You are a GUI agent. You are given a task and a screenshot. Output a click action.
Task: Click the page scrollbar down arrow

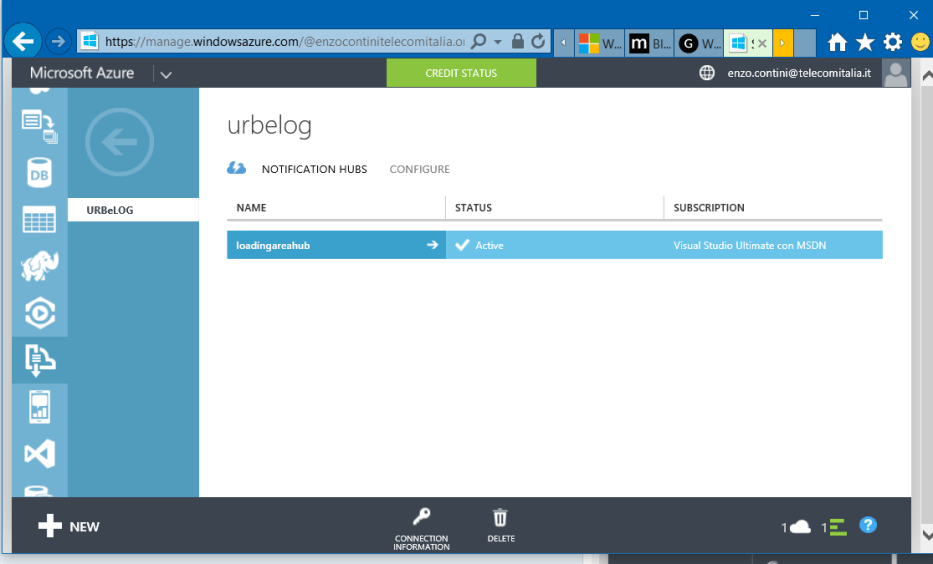click(927, 534)
